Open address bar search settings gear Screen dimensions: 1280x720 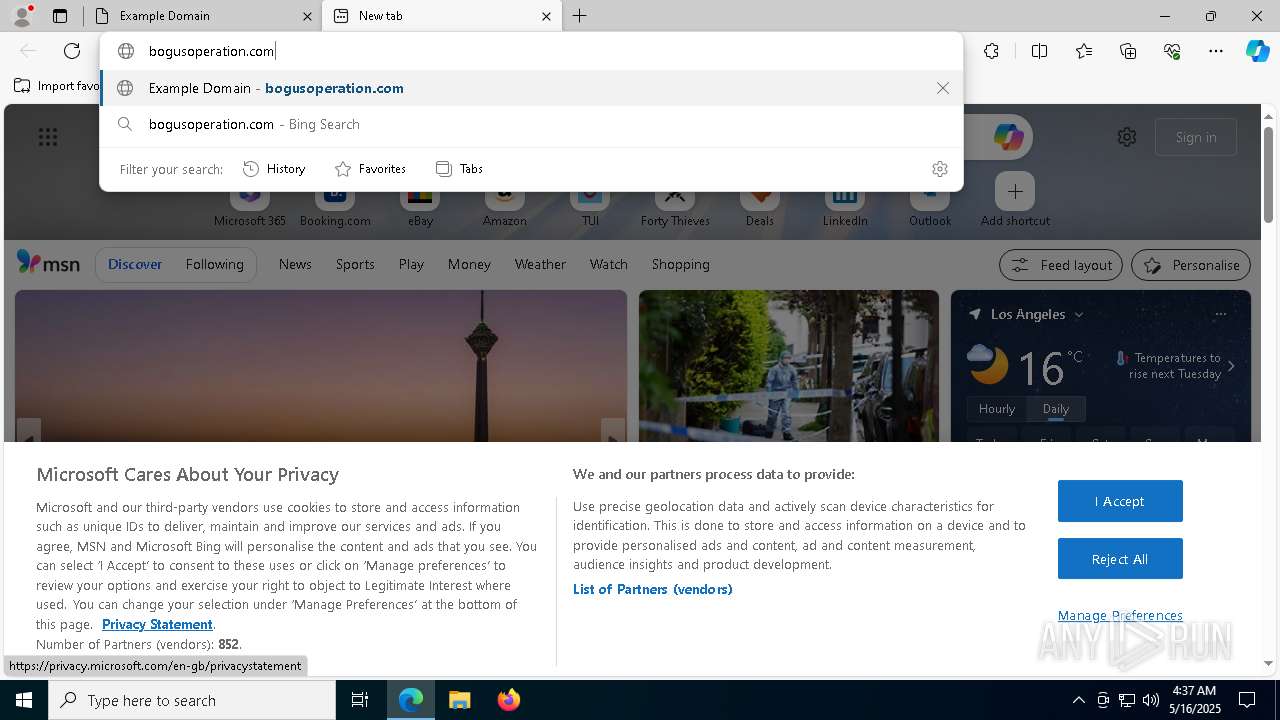(940, 169)
